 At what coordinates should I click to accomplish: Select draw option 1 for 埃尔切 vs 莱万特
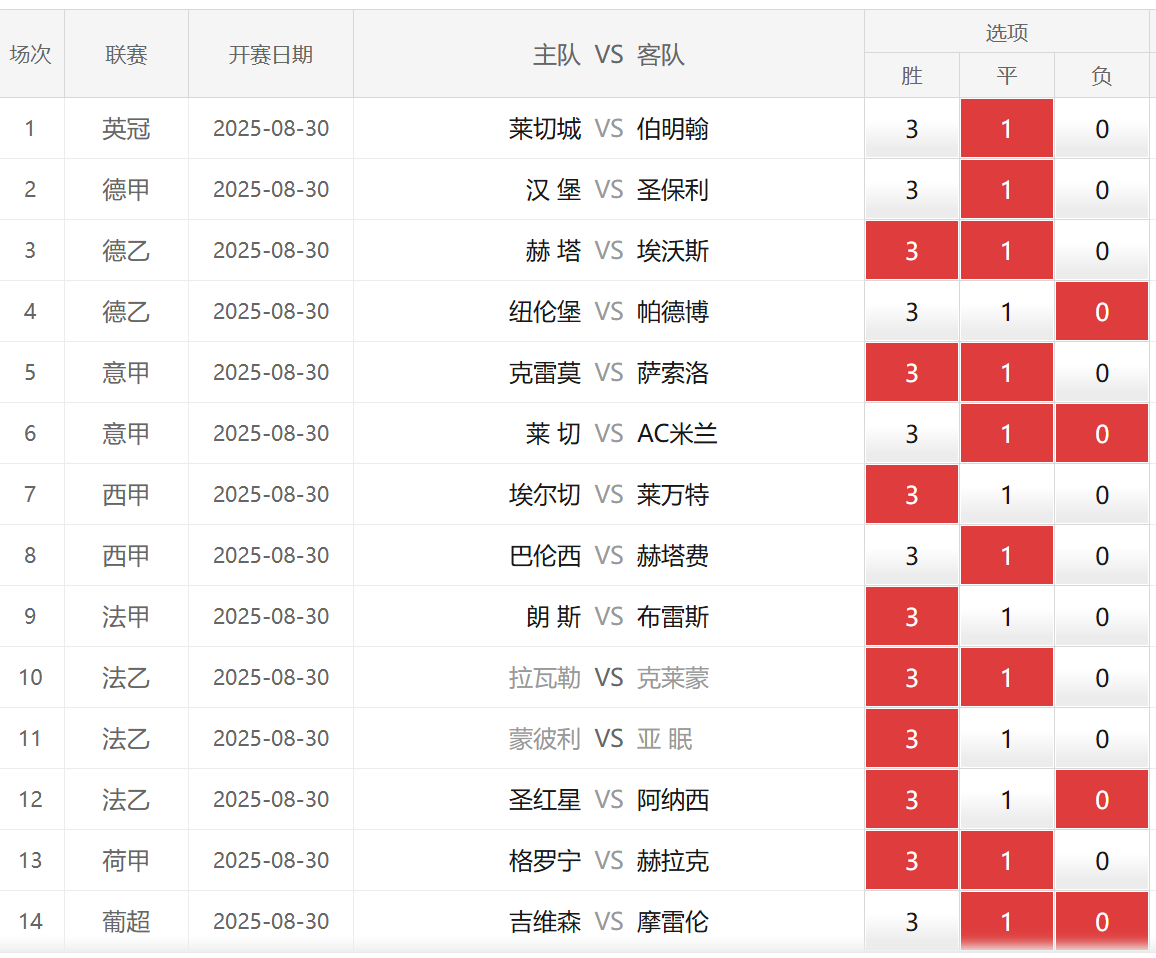point(1007,494)
